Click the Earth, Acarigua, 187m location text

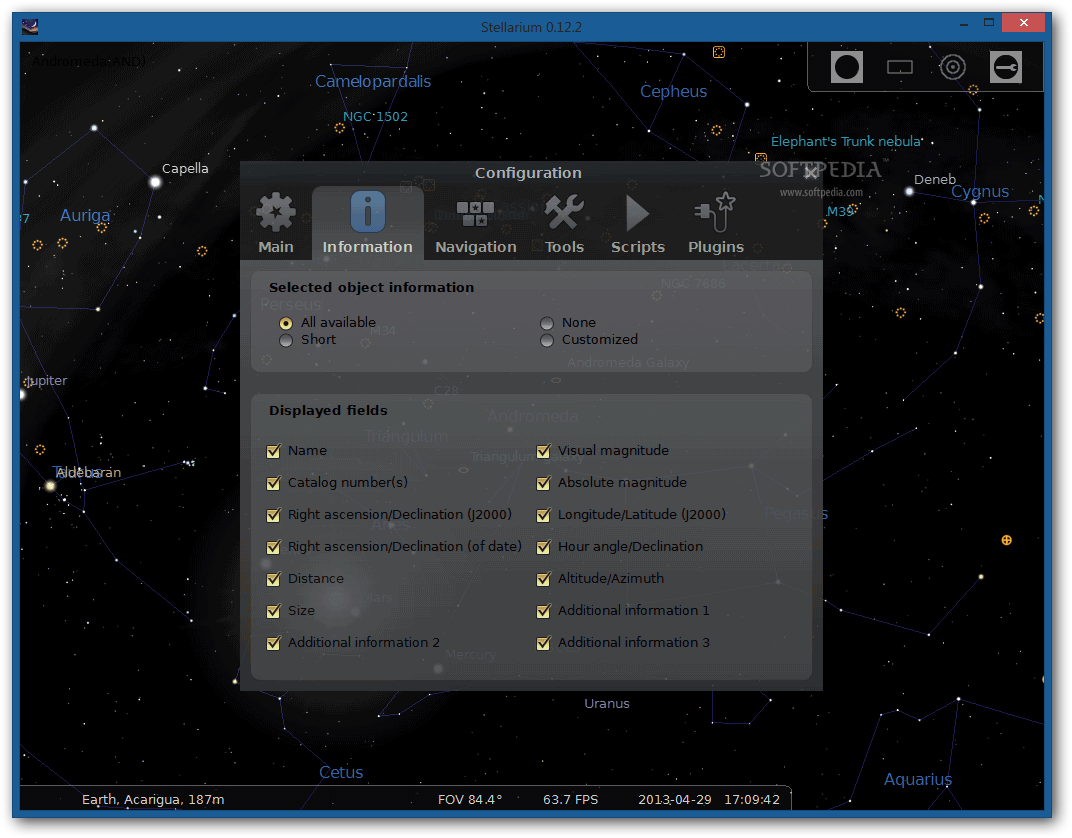[x=153, y=799]
